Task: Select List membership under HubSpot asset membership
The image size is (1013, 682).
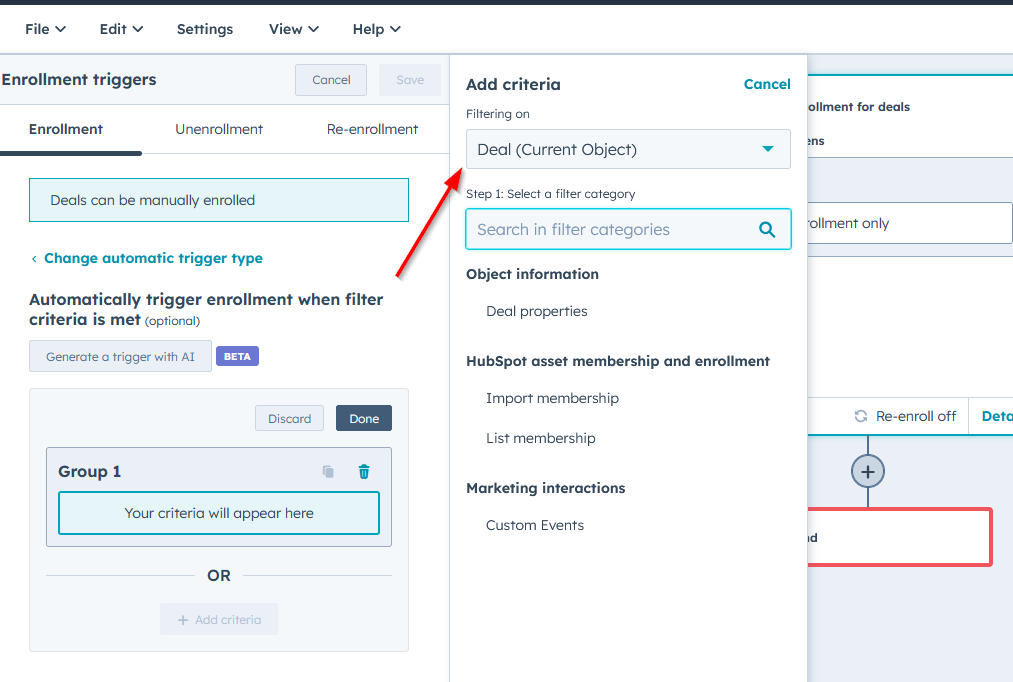Action: pos(541,438)
